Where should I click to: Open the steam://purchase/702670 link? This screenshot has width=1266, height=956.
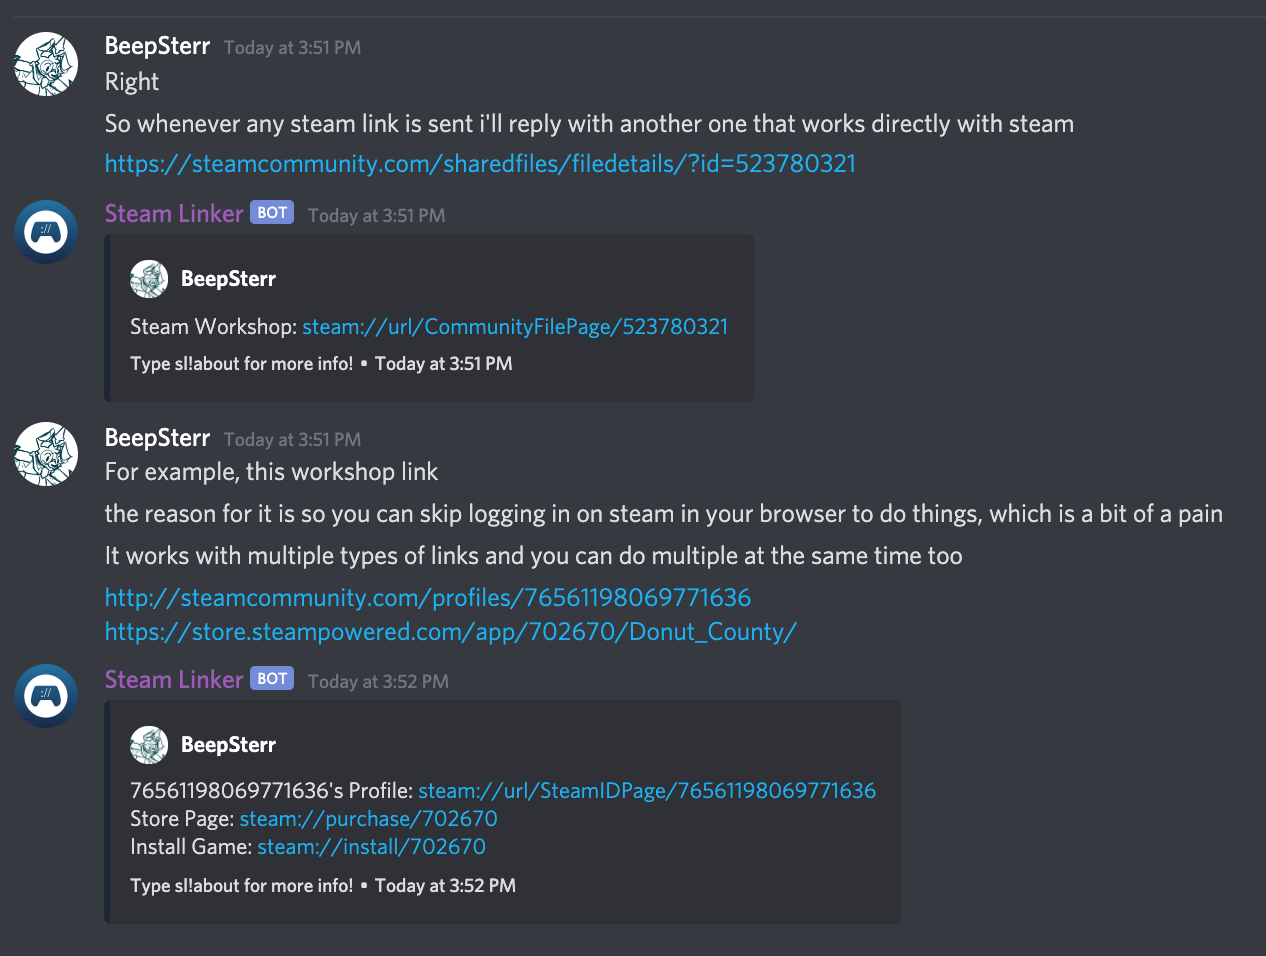pyautogui.click(x=369, y=819)
